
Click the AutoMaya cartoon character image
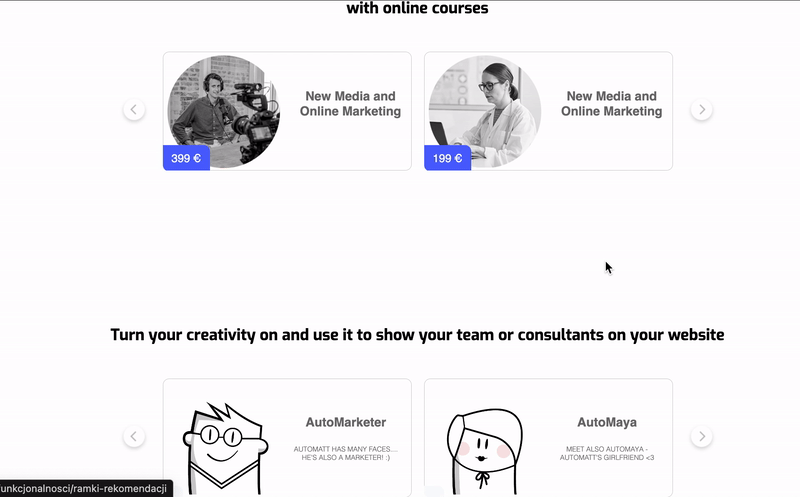click(485, 451)
